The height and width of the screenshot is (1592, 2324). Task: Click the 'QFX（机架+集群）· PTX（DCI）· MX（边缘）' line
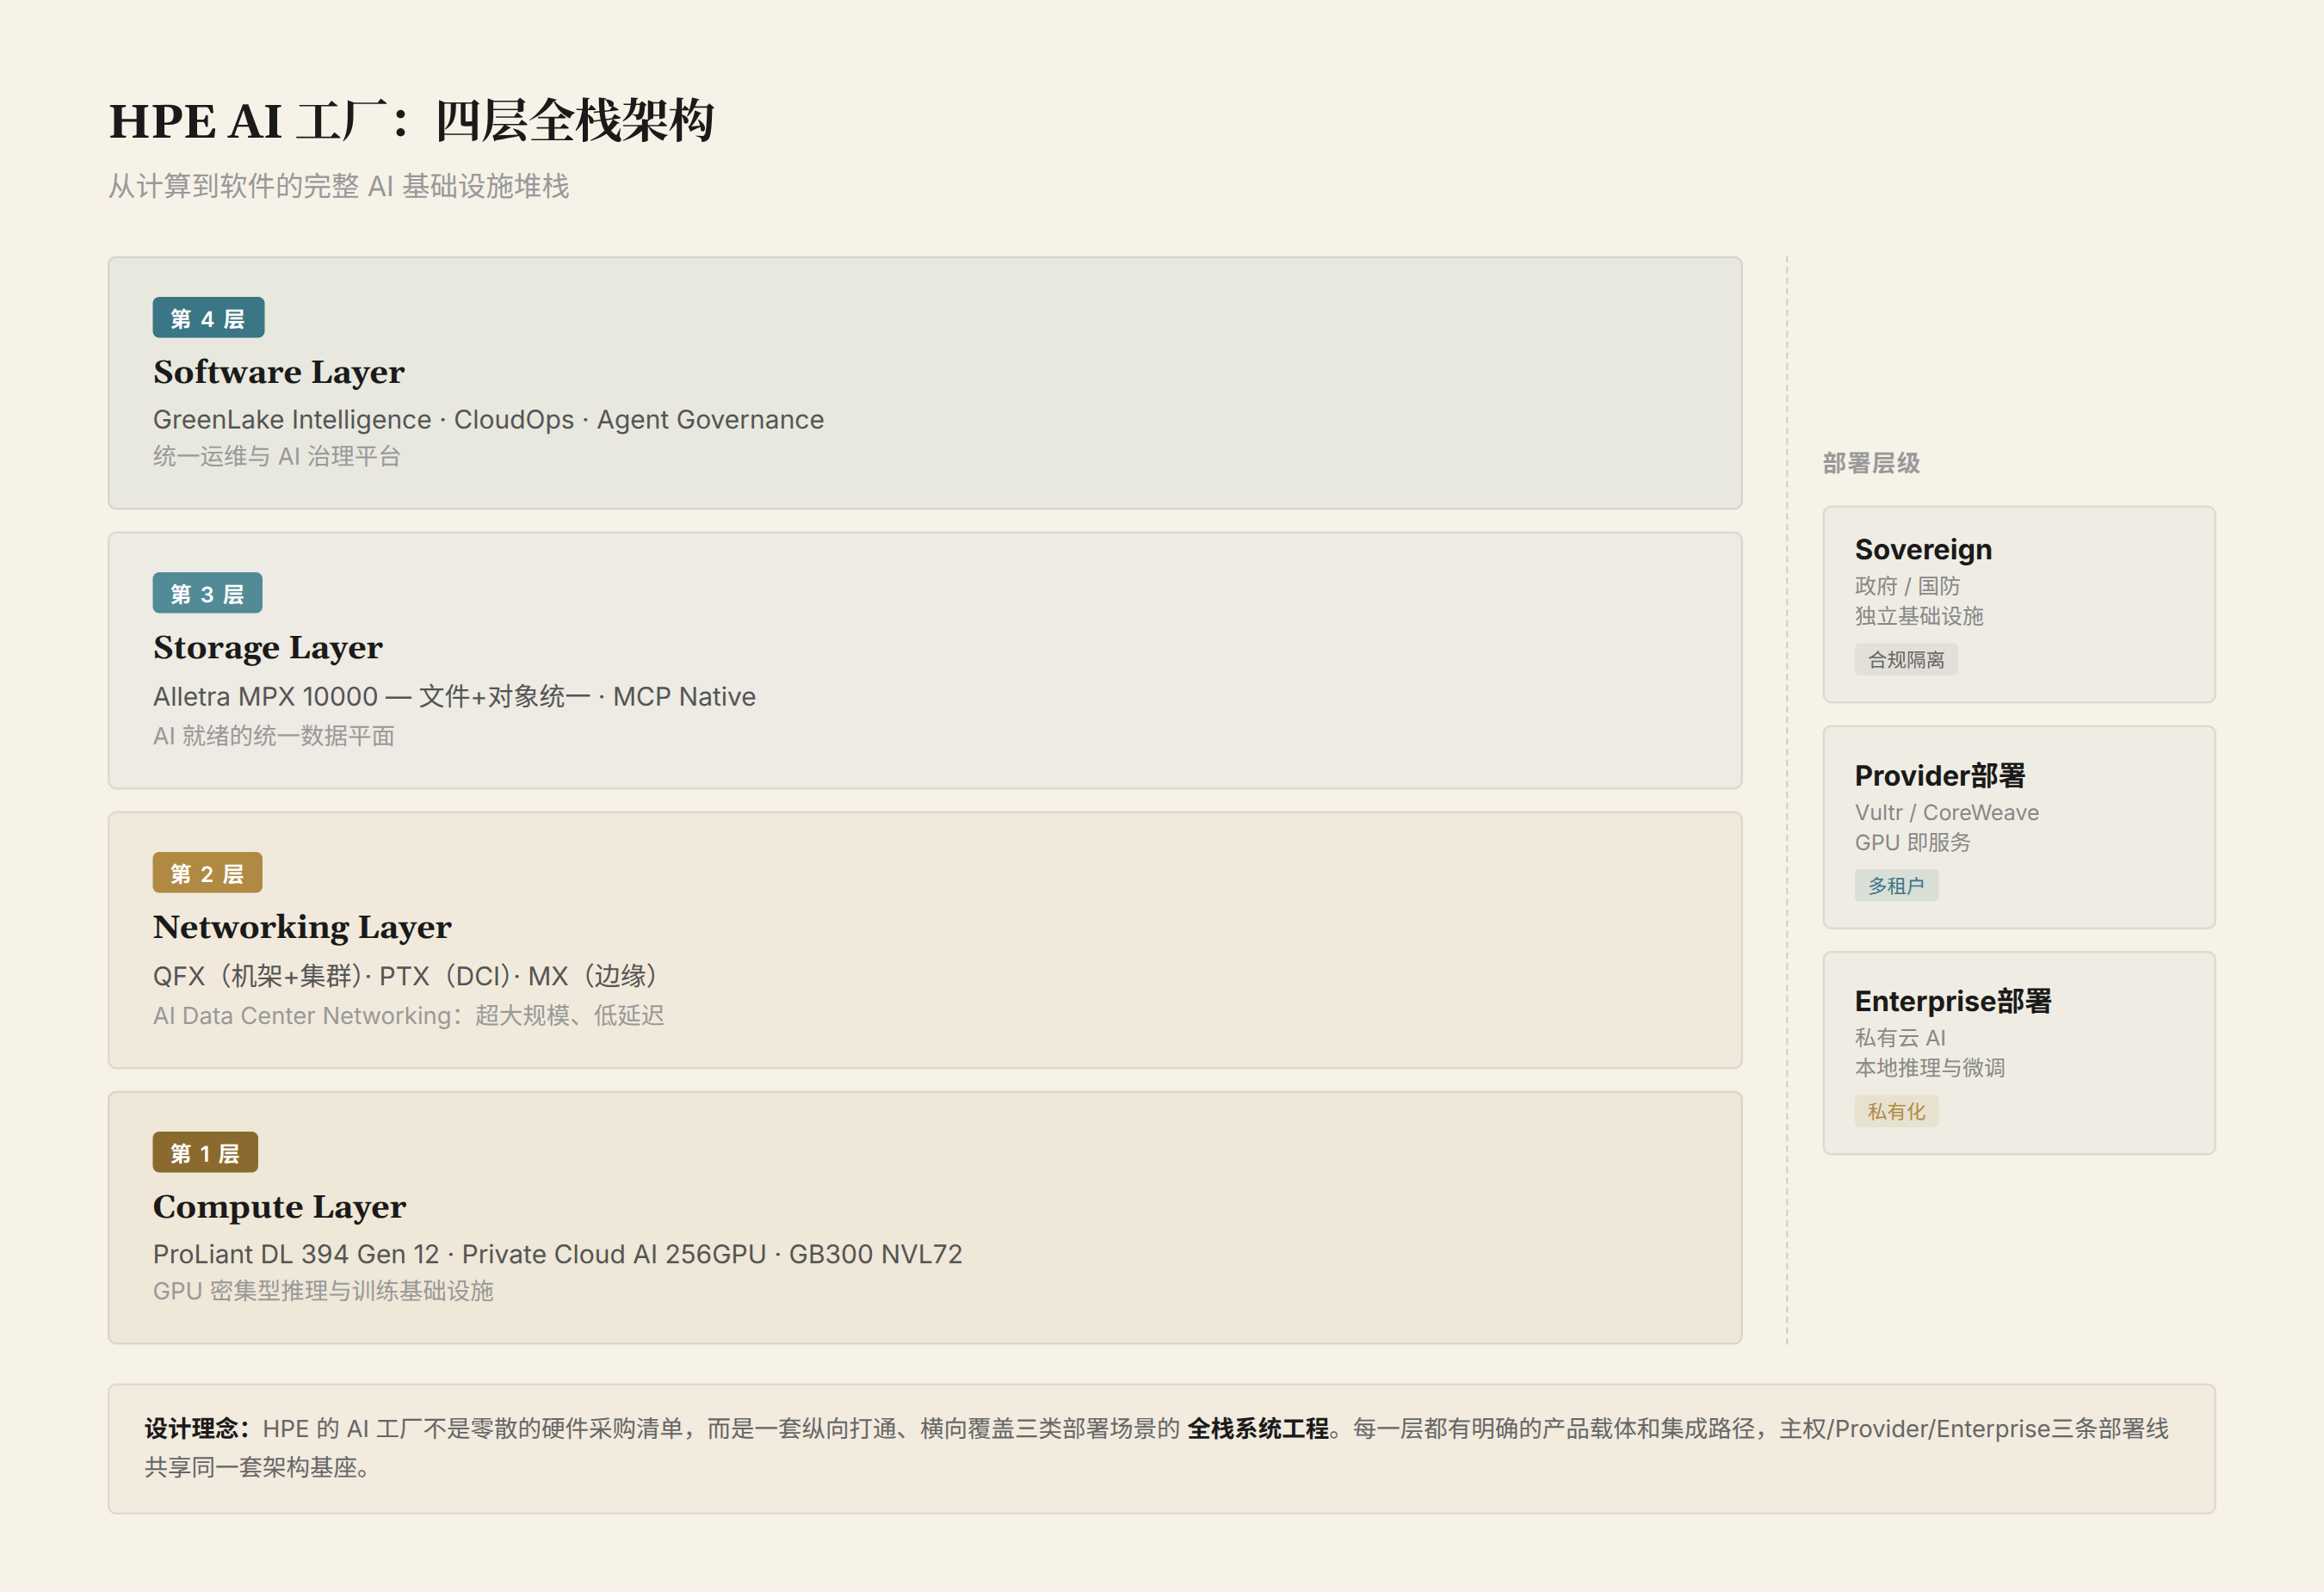[405, 976]
